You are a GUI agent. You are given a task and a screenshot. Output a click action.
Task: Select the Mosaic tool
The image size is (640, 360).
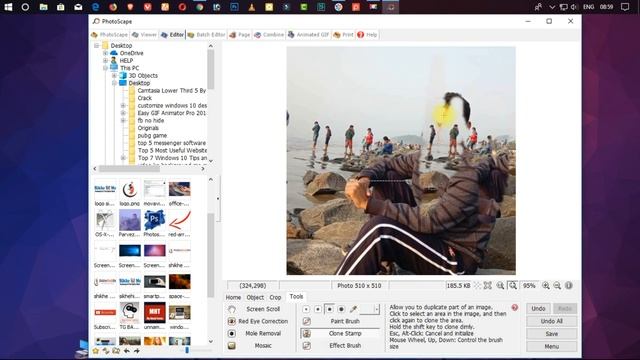(258, 346)
